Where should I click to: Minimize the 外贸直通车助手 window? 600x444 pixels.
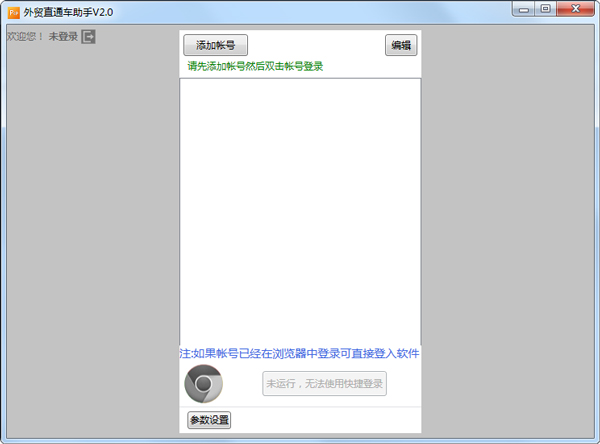tap(524, 9)
